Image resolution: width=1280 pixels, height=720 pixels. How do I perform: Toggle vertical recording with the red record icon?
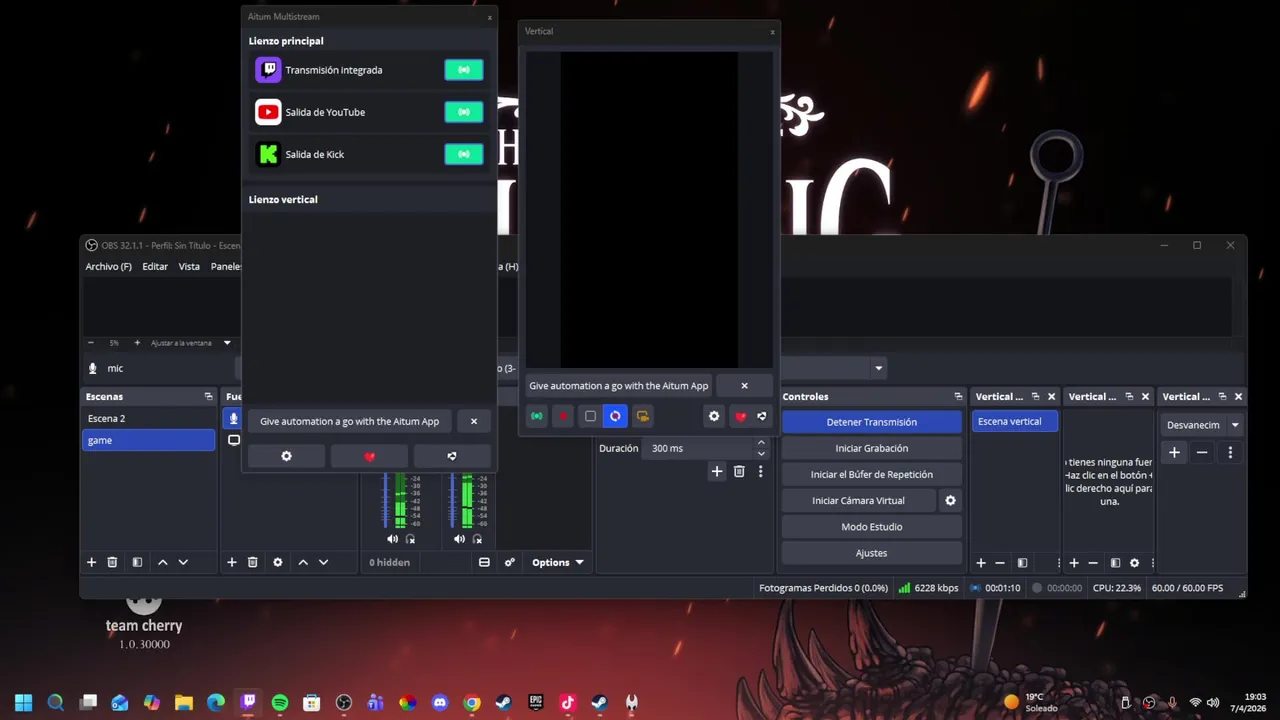tap(563, 416)
